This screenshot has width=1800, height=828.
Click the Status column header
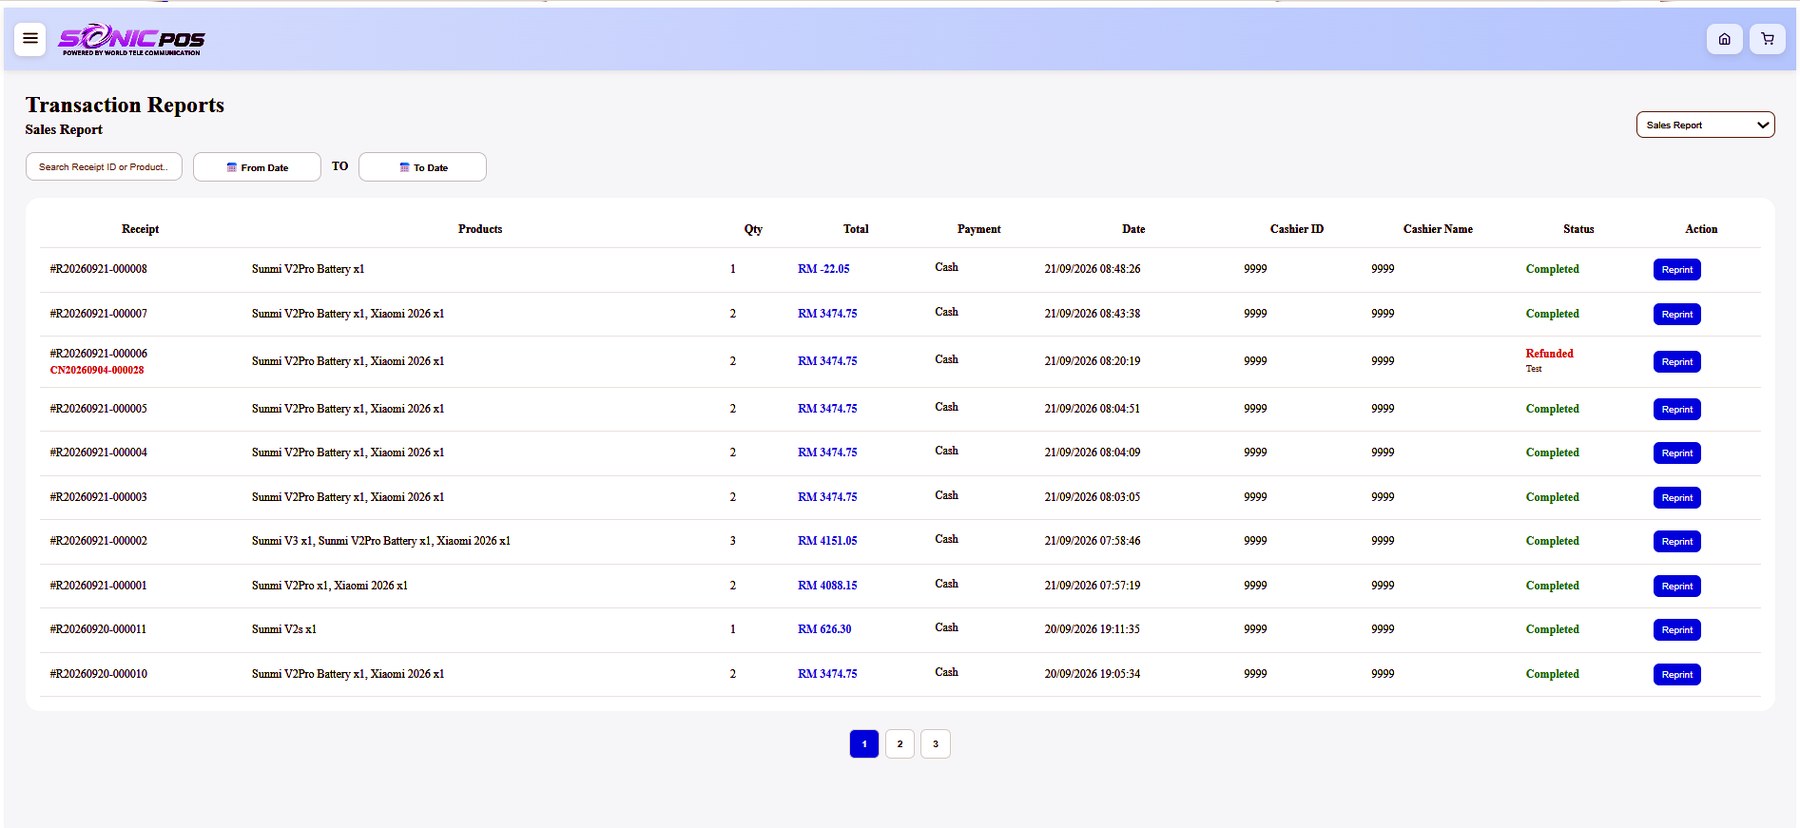(x=1579, y=229)
